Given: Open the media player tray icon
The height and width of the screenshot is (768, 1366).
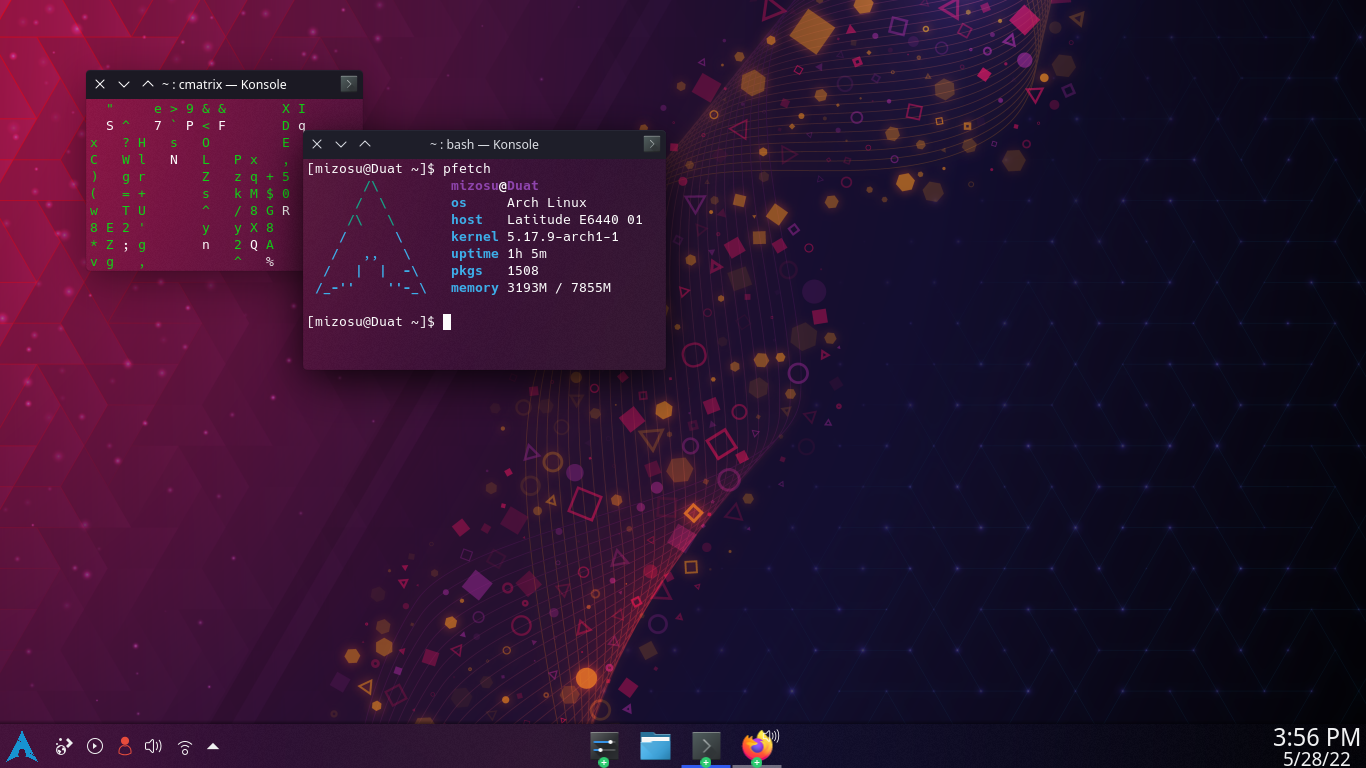Looking at the screenshot, I should pos(95,746).
